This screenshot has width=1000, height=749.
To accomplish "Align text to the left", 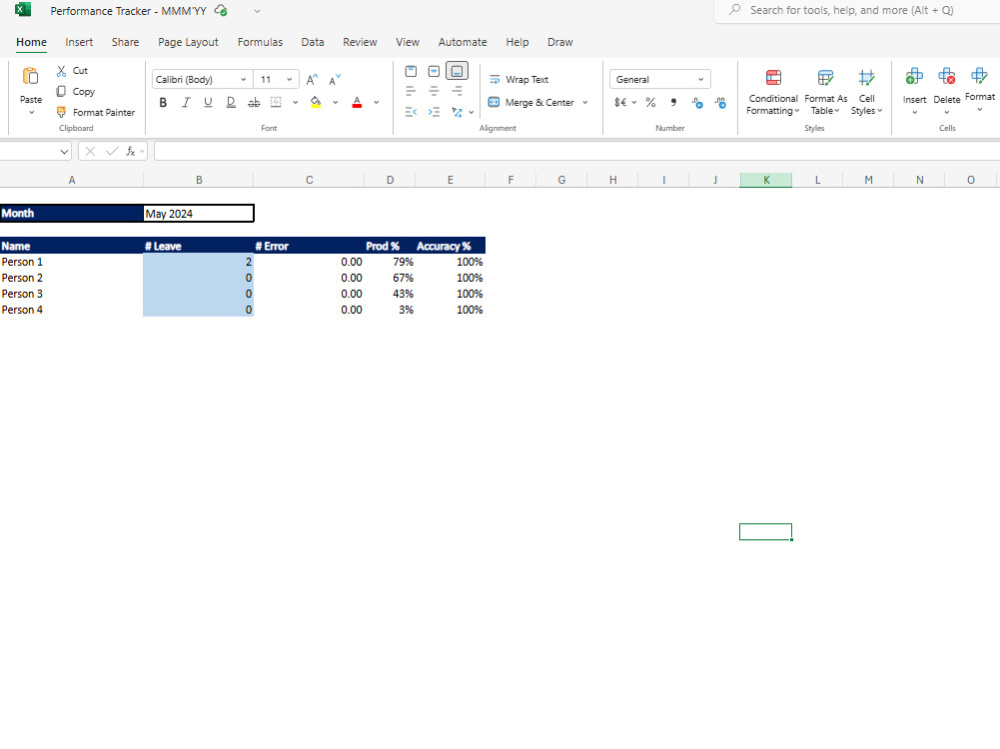I will pyautogui.click(x=411, y=91).
